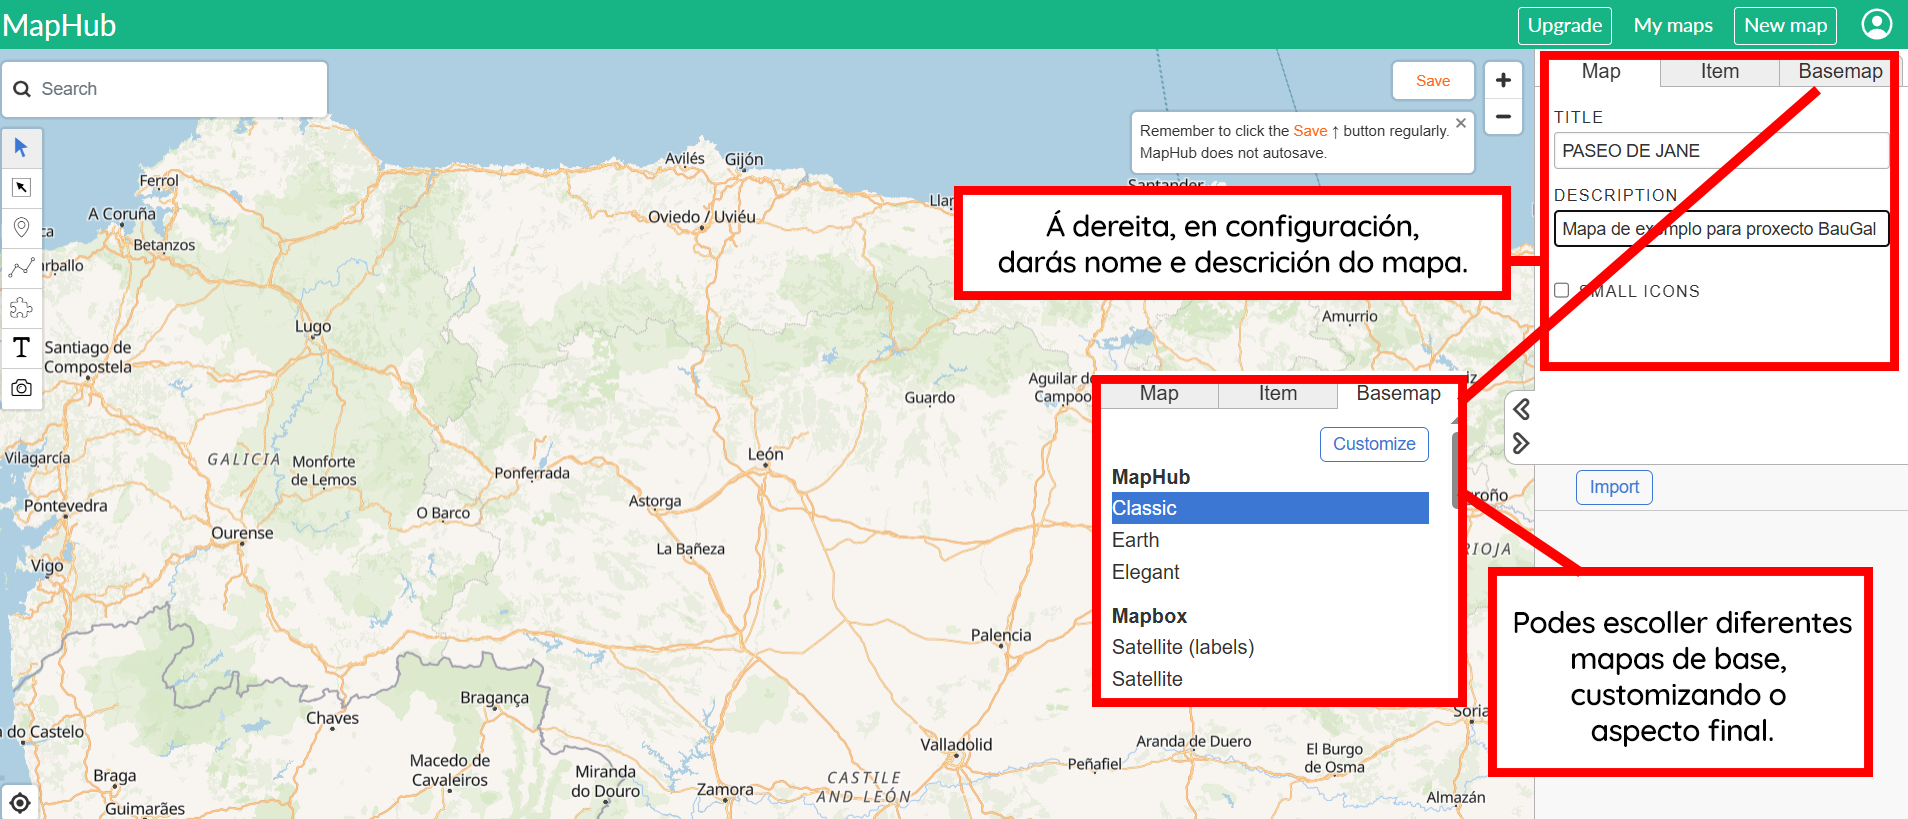Click the Gijón map label
This screenshot has height=819, width=1908.
(744, 160)
